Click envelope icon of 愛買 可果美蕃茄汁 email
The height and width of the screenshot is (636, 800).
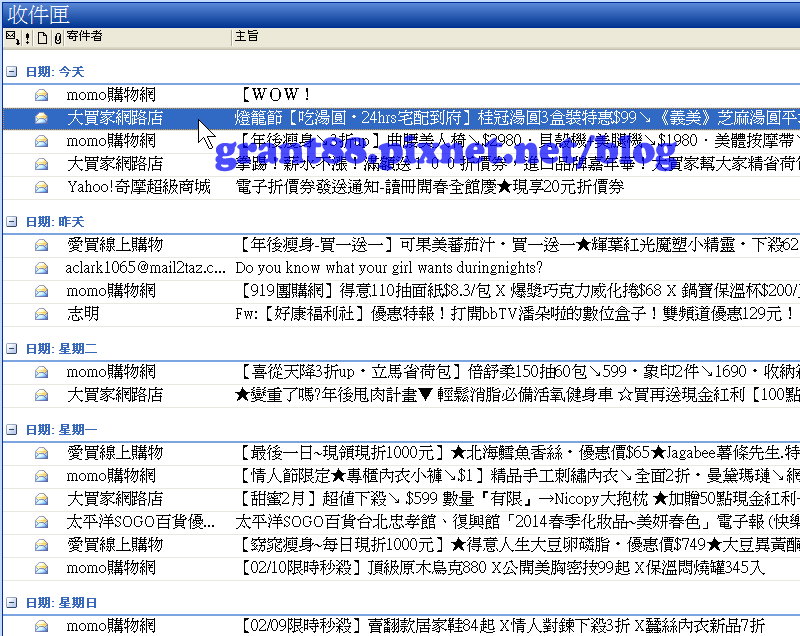tap(41, 245)
